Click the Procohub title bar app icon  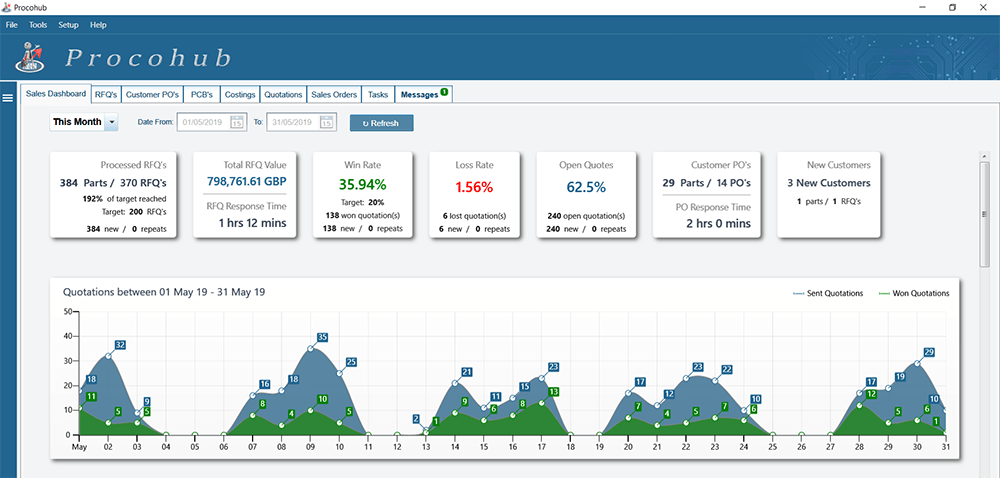click(x=6, y=7)
